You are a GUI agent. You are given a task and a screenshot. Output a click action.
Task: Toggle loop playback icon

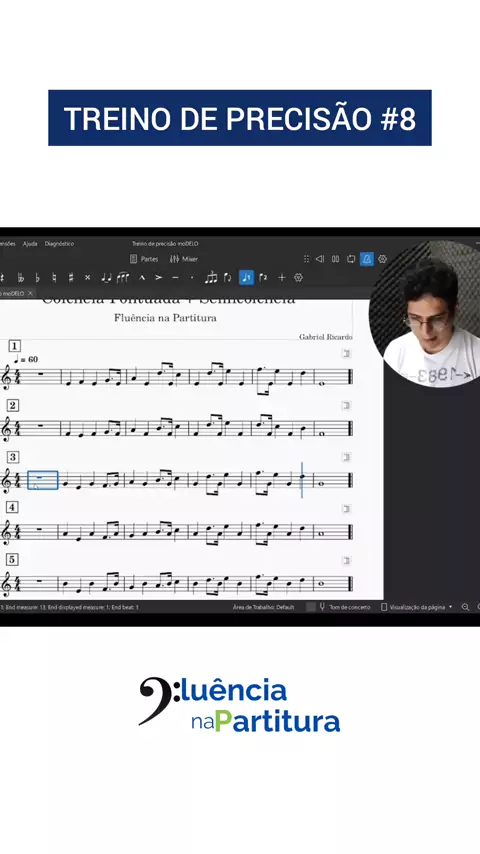(351, 259)
